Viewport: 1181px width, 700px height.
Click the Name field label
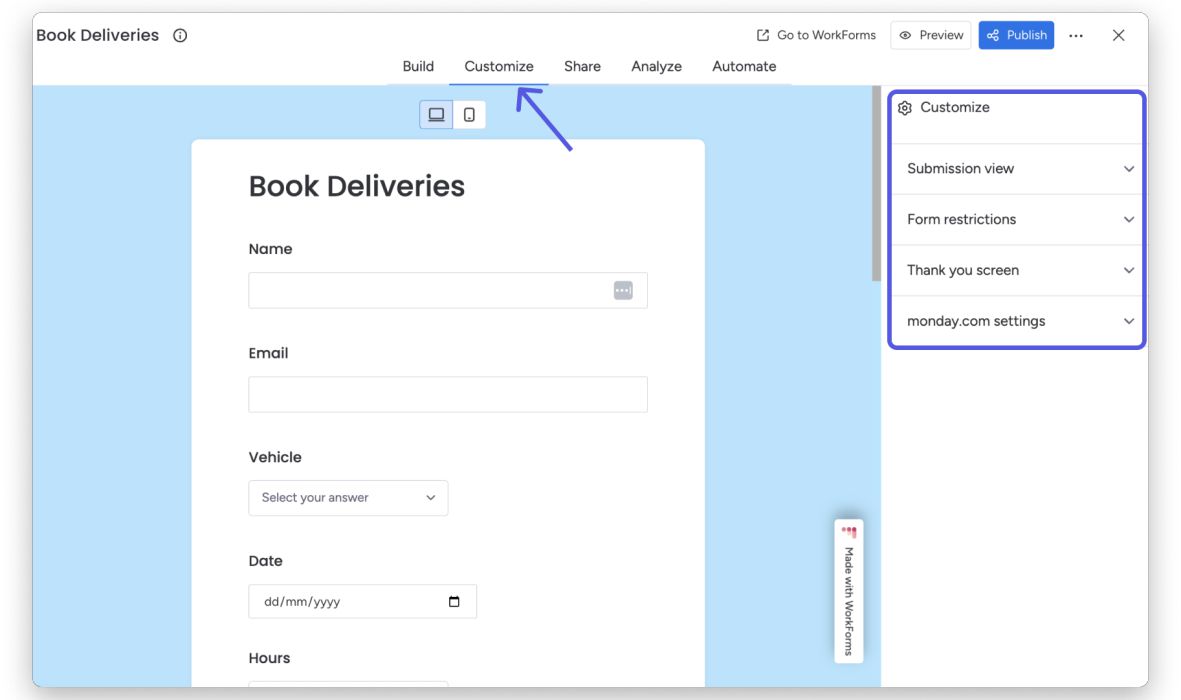(270, 249)
